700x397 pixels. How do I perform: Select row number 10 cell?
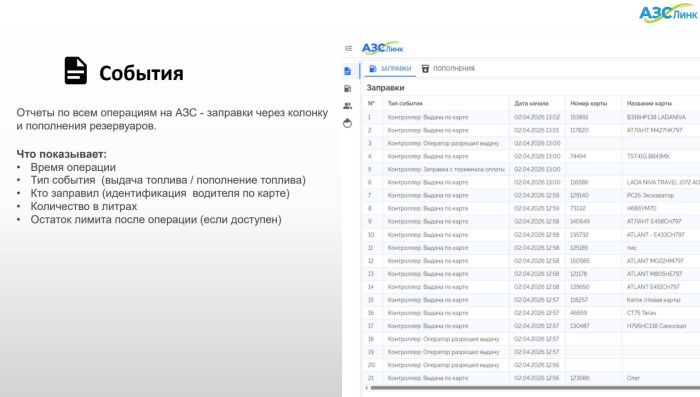(371, 235)
